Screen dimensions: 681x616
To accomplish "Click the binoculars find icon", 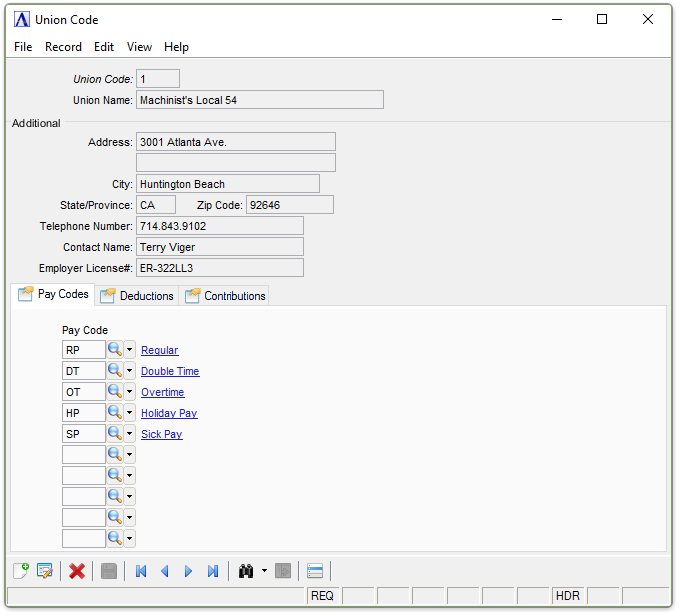I will (246, 571).
